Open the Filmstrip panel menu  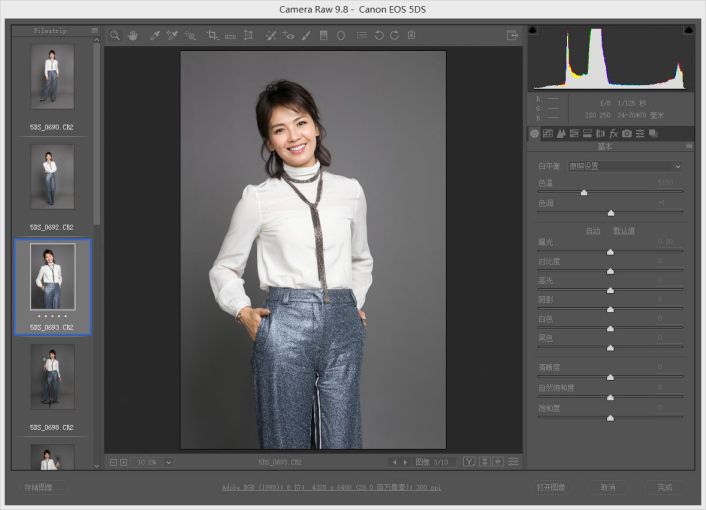coord(95,31)
